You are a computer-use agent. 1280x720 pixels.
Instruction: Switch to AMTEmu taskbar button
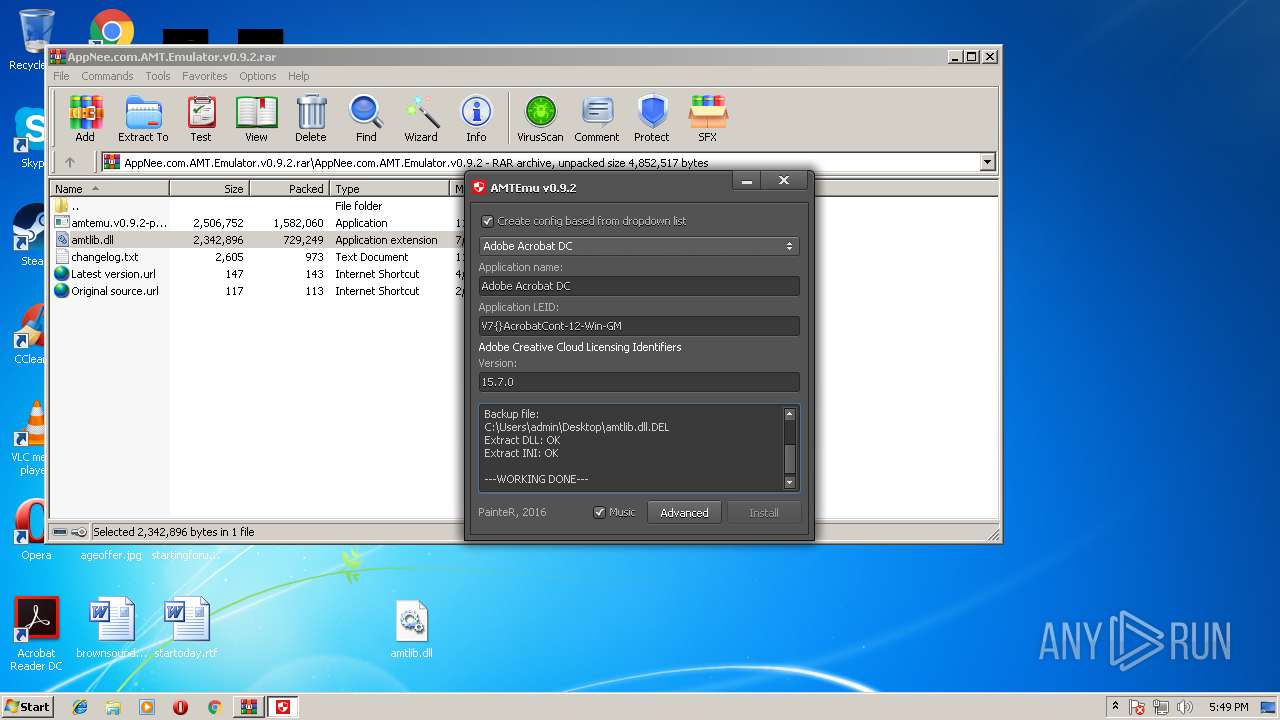point(283,707)
